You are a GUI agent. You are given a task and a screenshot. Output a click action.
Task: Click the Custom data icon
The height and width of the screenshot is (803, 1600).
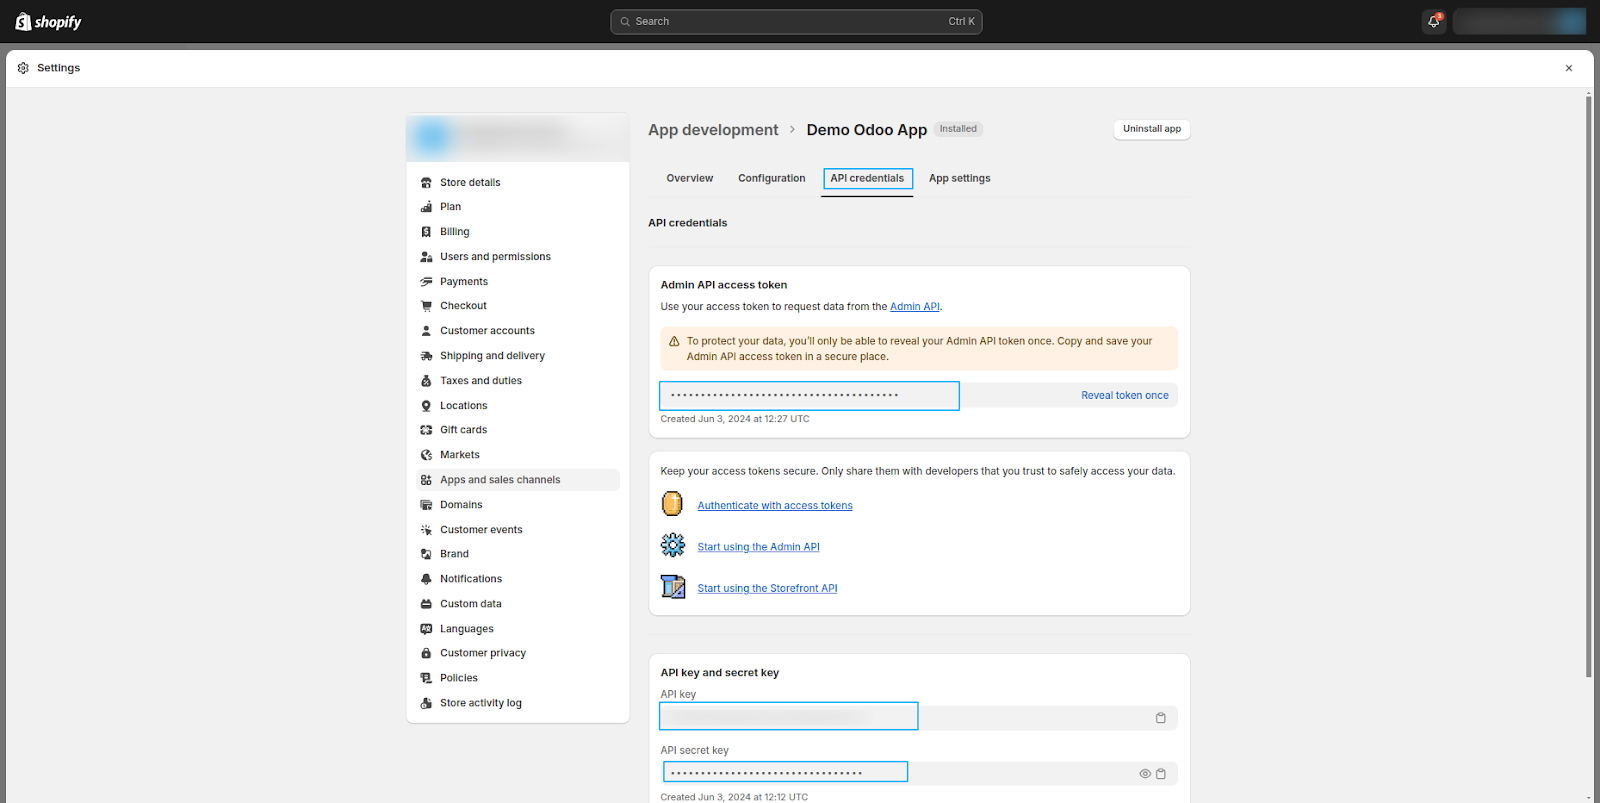[x=426, y=604]
